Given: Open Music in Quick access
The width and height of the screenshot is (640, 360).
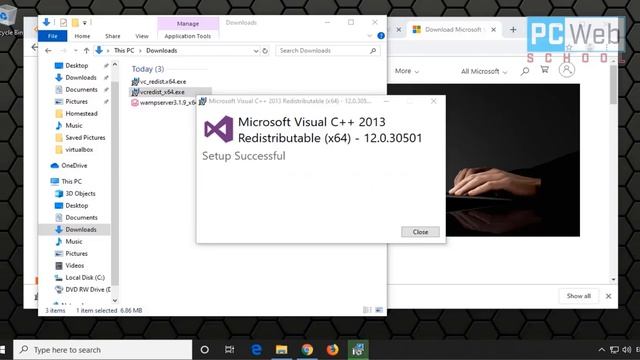Looking at the screenshot, I should click(73, 126).
